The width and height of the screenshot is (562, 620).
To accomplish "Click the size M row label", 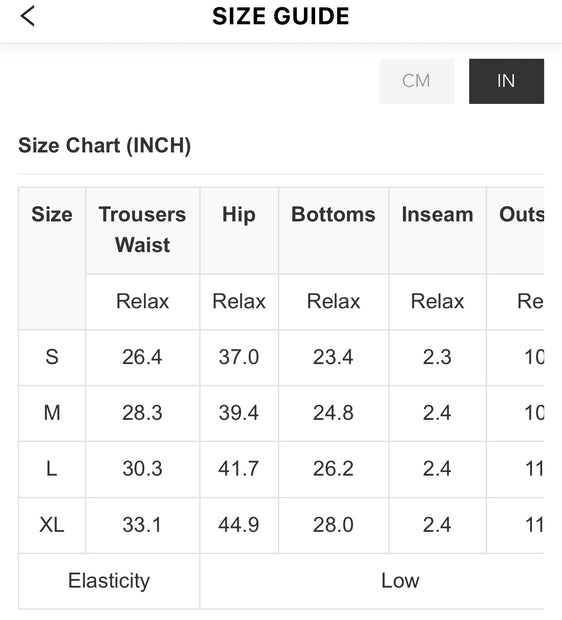I will point(52,413).
